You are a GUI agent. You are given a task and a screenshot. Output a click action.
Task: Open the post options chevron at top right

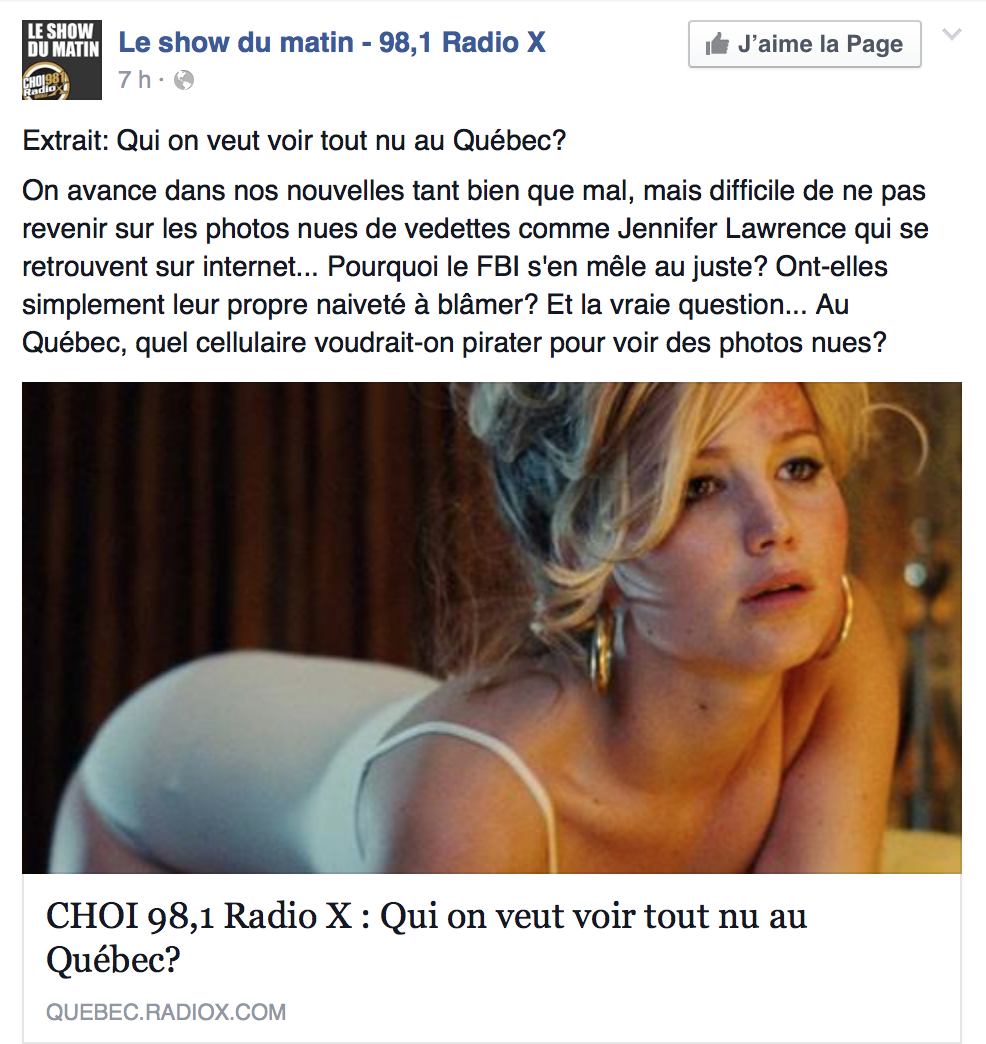click(952, 34)
